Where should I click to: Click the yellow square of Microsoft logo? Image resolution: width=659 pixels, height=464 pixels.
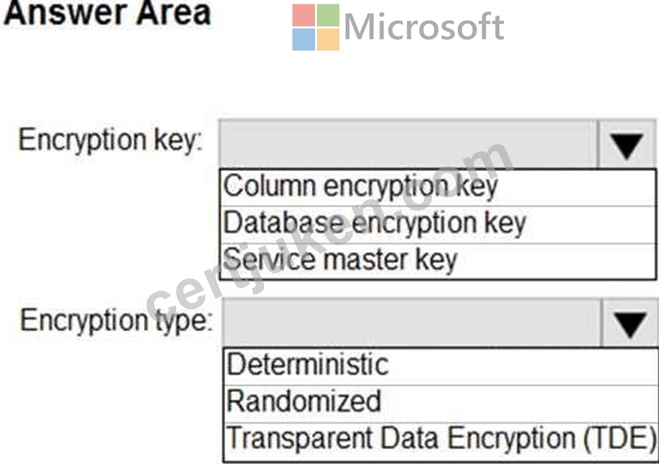point(328,40)
